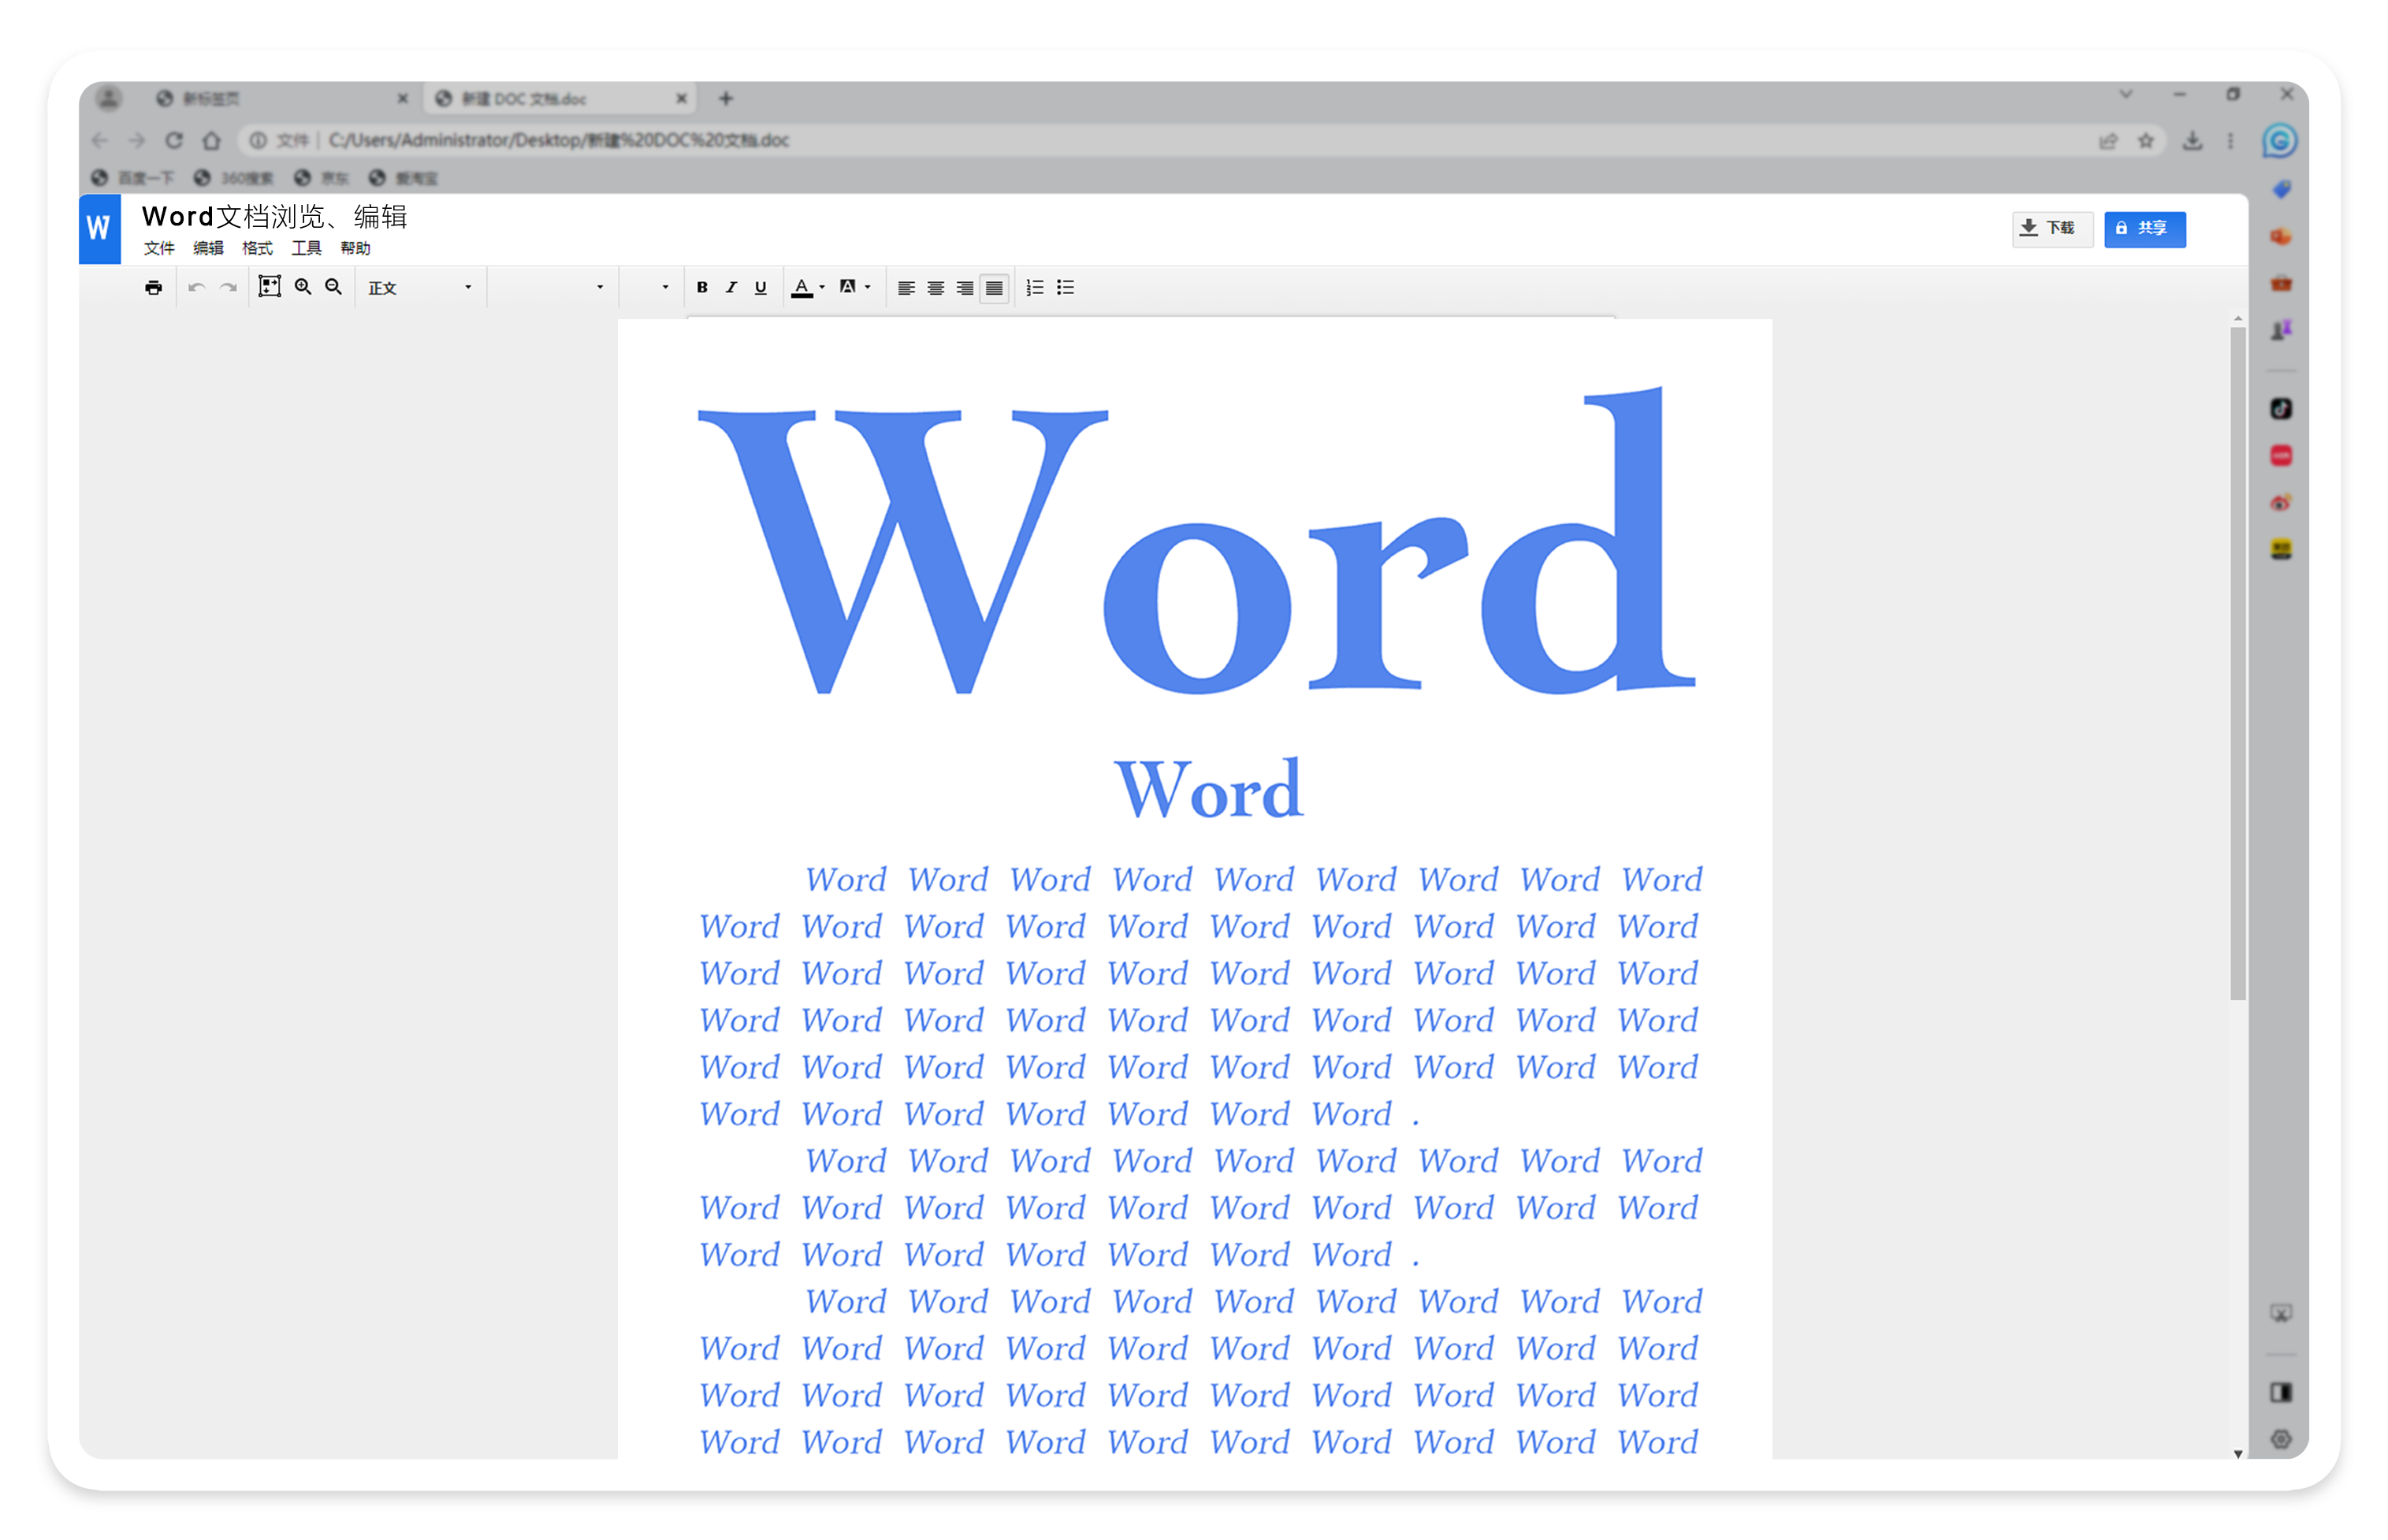
Task: Zoom in on the document
Action: [303, 287]
